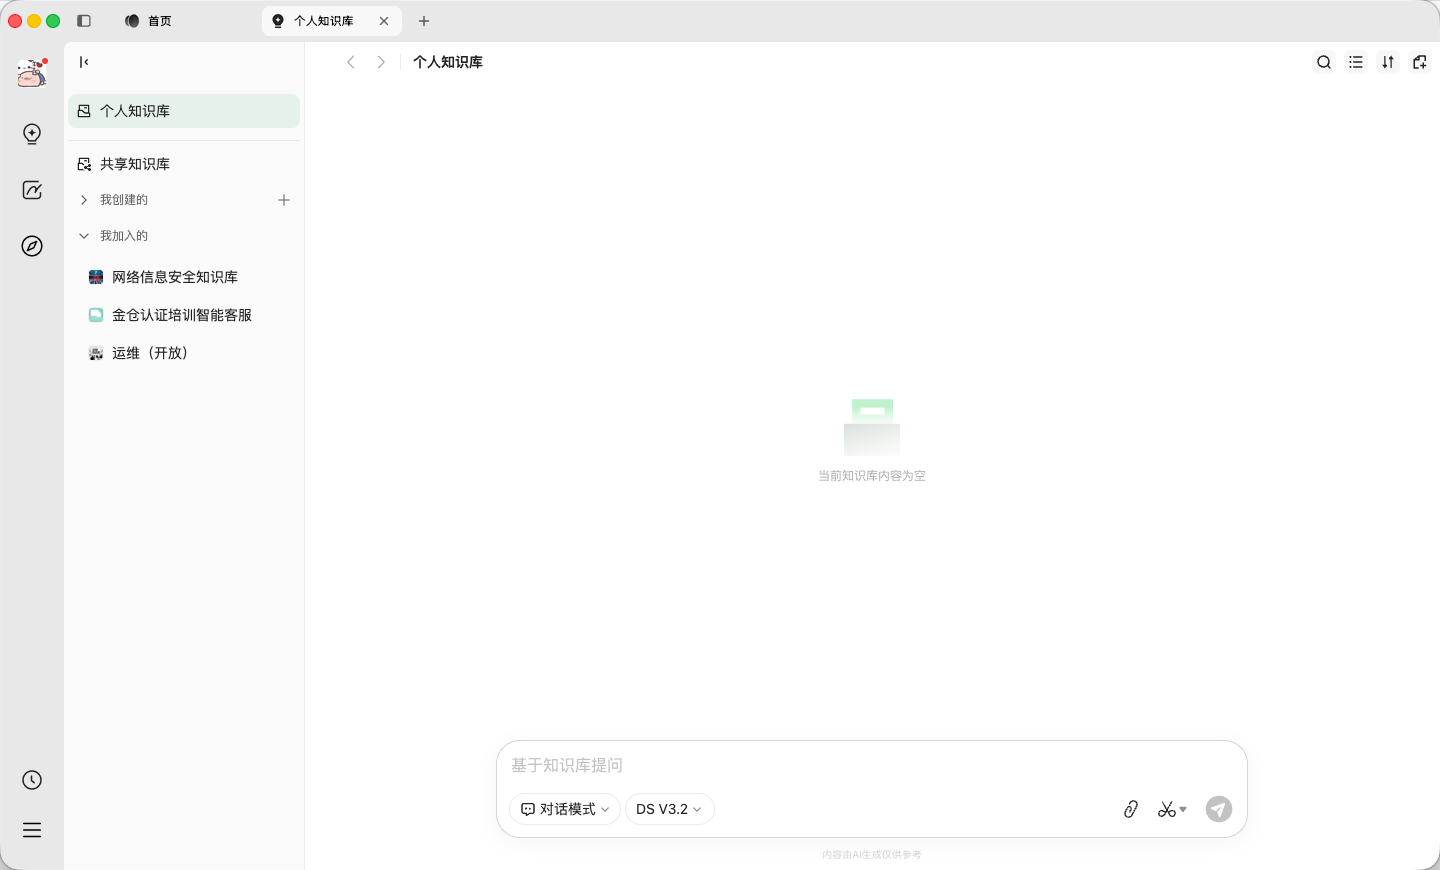
Task: Open the scissors screenshot tool
Action: (x=1166, y=809)
